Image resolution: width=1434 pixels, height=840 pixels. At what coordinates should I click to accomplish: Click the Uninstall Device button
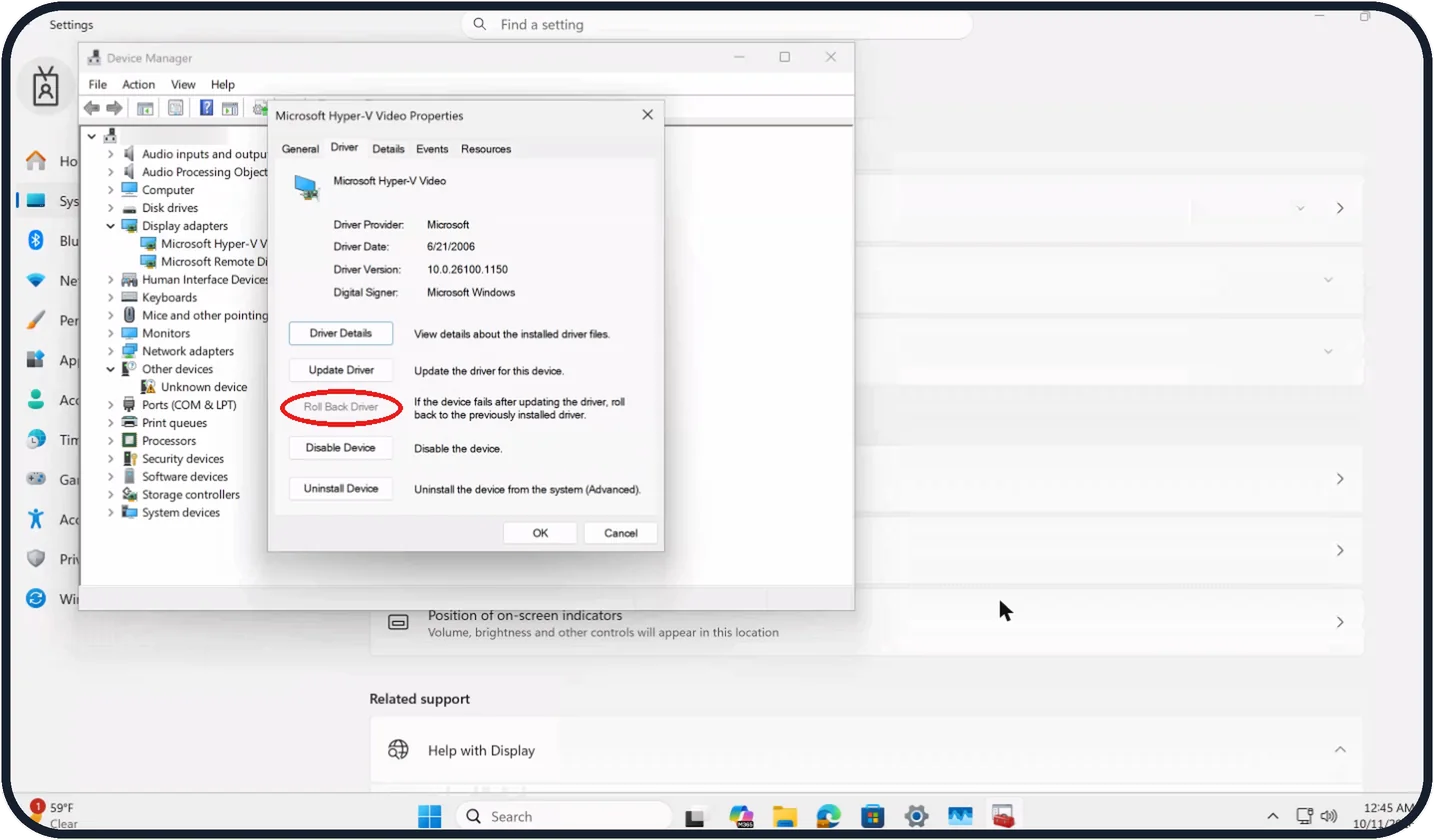341,489
